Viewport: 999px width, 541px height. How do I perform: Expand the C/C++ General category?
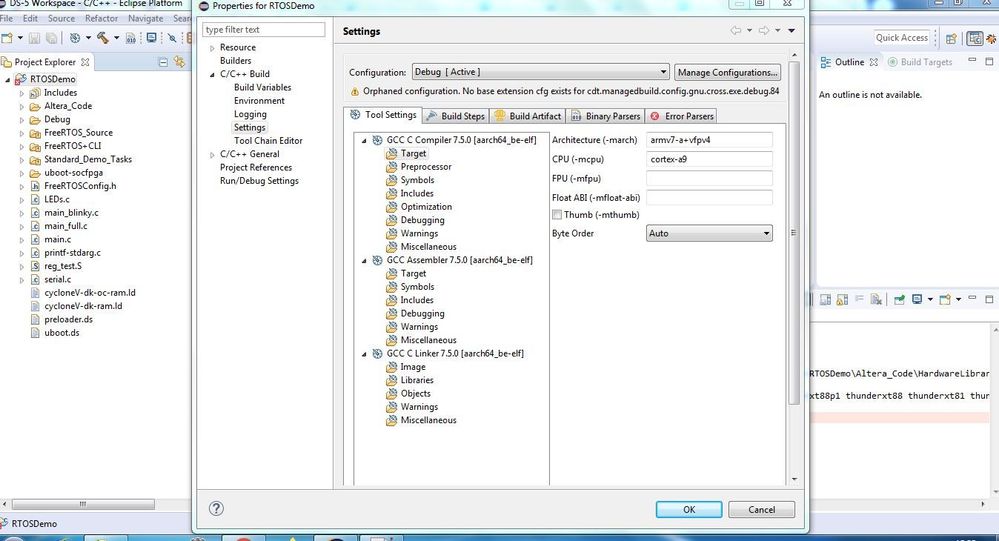tap(212, 155)
